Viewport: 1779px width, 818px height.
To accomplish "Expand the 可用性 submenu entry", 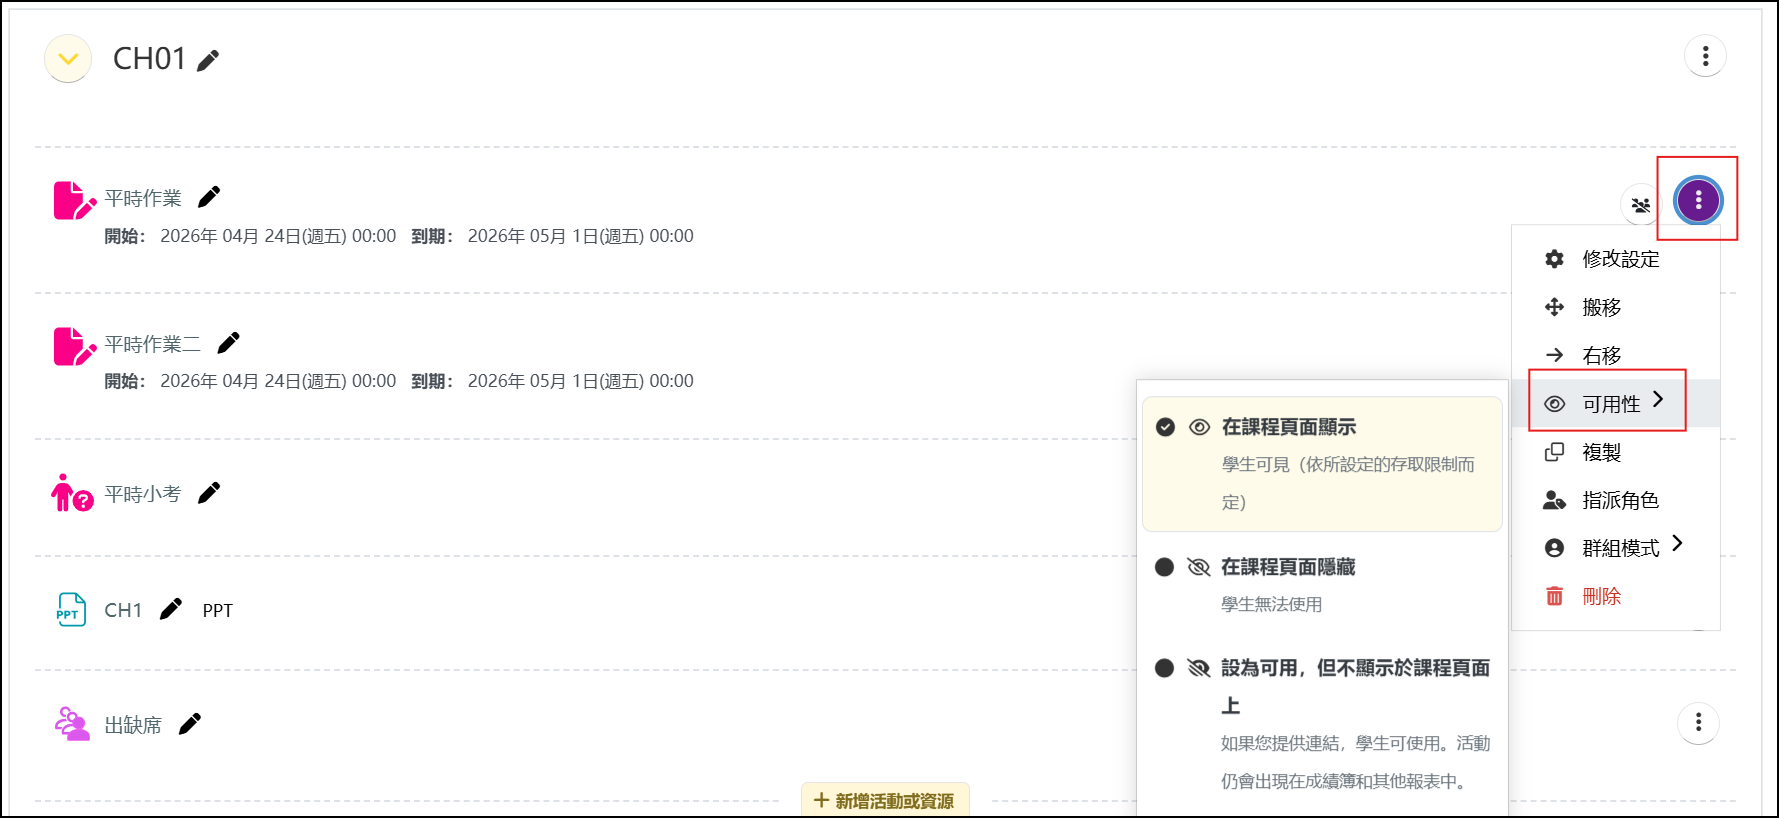I will click(x=1615, y=403).
